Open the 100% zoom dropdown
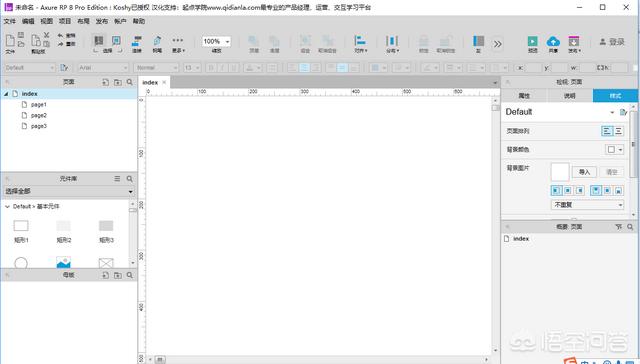Image resolution: width=640 pixels, height=364 pixels. (216, 41)
